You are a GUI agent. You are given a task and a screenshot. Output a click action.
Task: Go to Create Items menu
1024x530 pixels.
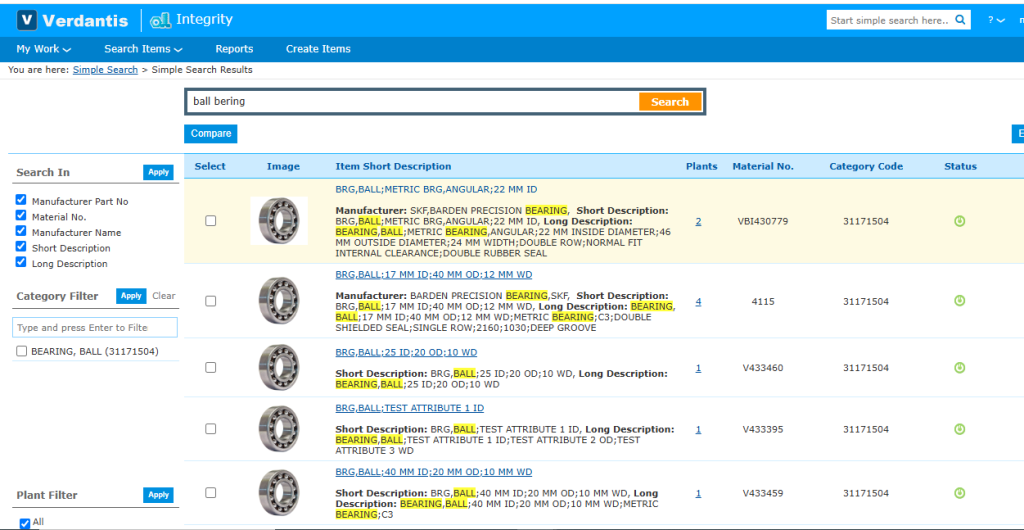[318, 49]
